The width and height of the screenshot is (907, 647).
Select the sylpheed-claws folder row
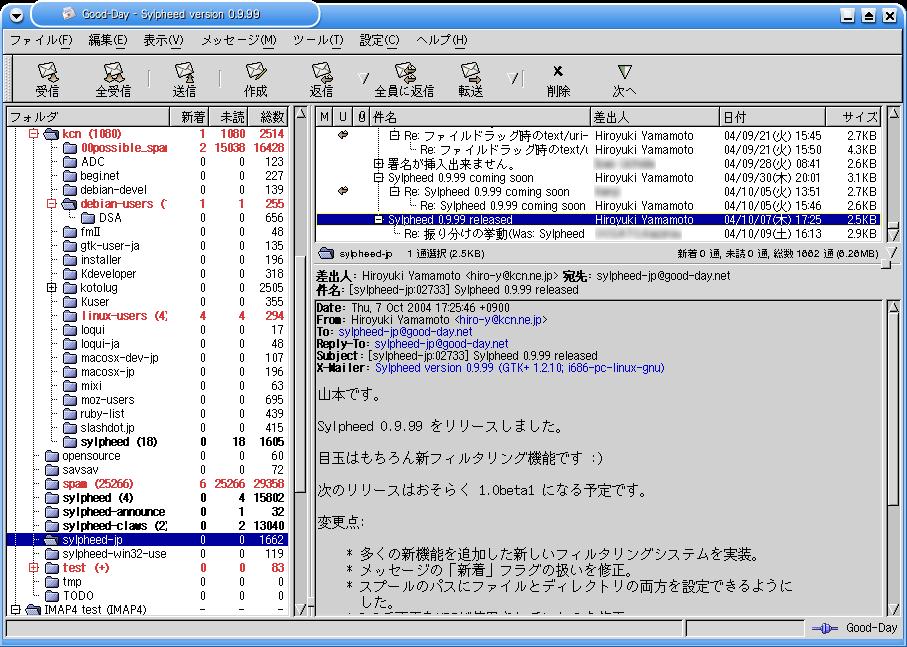tap(148, 526)
